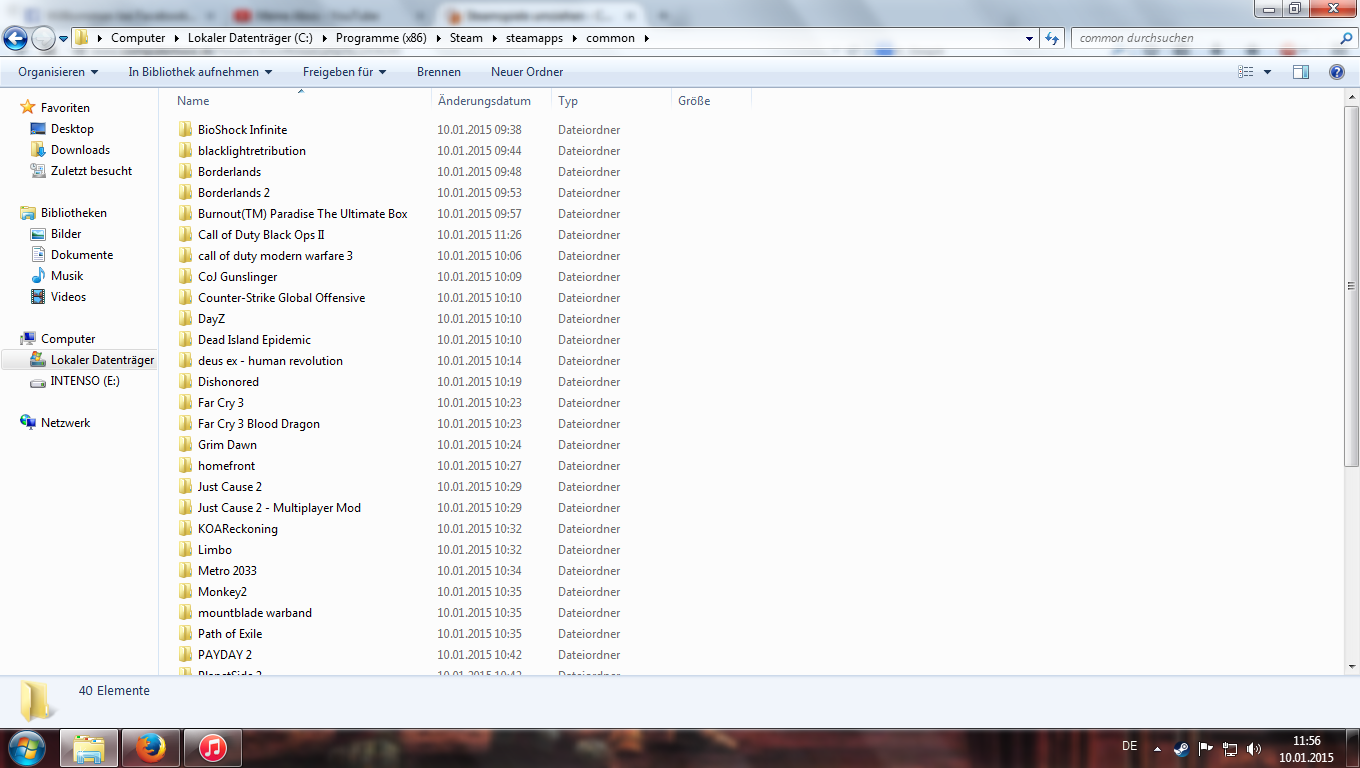Open Windows Explorer in the taskbar
This screenshot has height=768, width=1360.
[89, 748]
